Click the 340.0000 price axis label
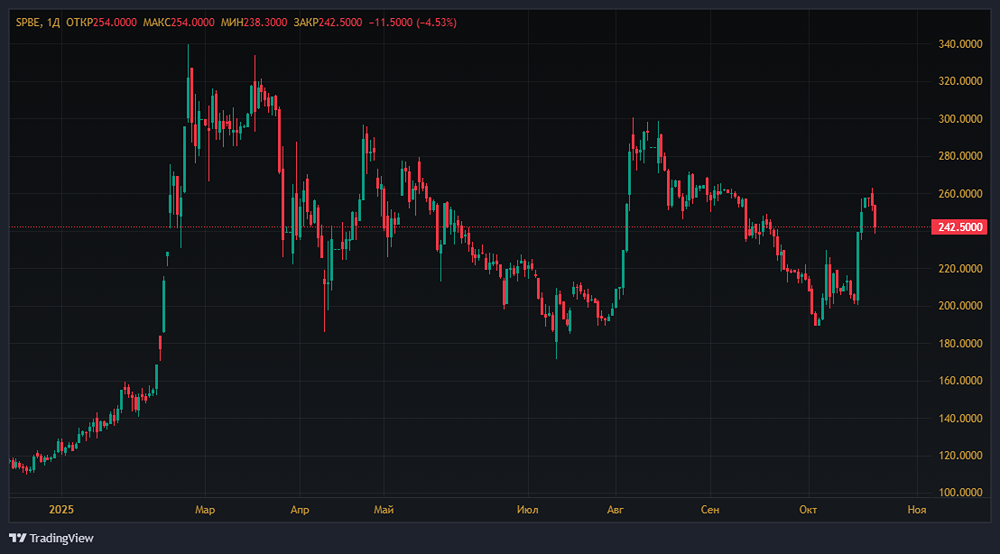 [x=960, y=44]
